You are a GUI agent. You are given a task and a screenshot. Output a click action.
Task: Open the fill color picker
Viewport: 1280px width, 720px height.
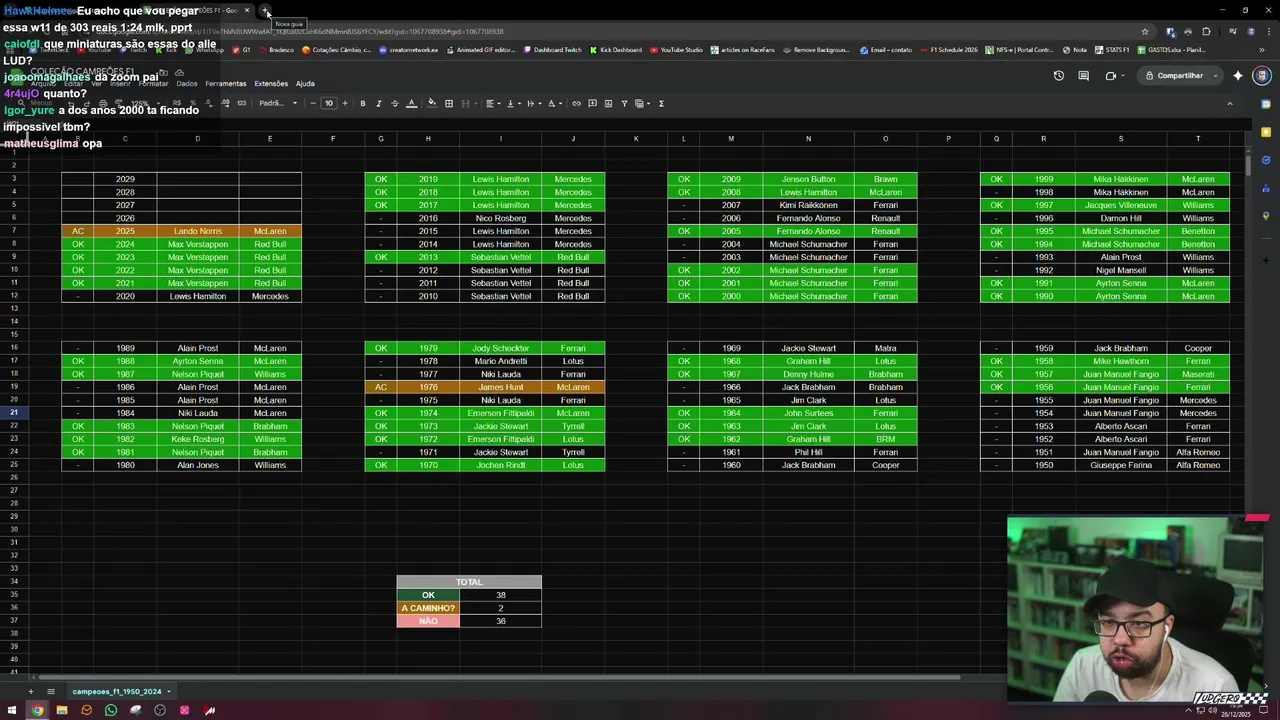(x=432, y=103)
